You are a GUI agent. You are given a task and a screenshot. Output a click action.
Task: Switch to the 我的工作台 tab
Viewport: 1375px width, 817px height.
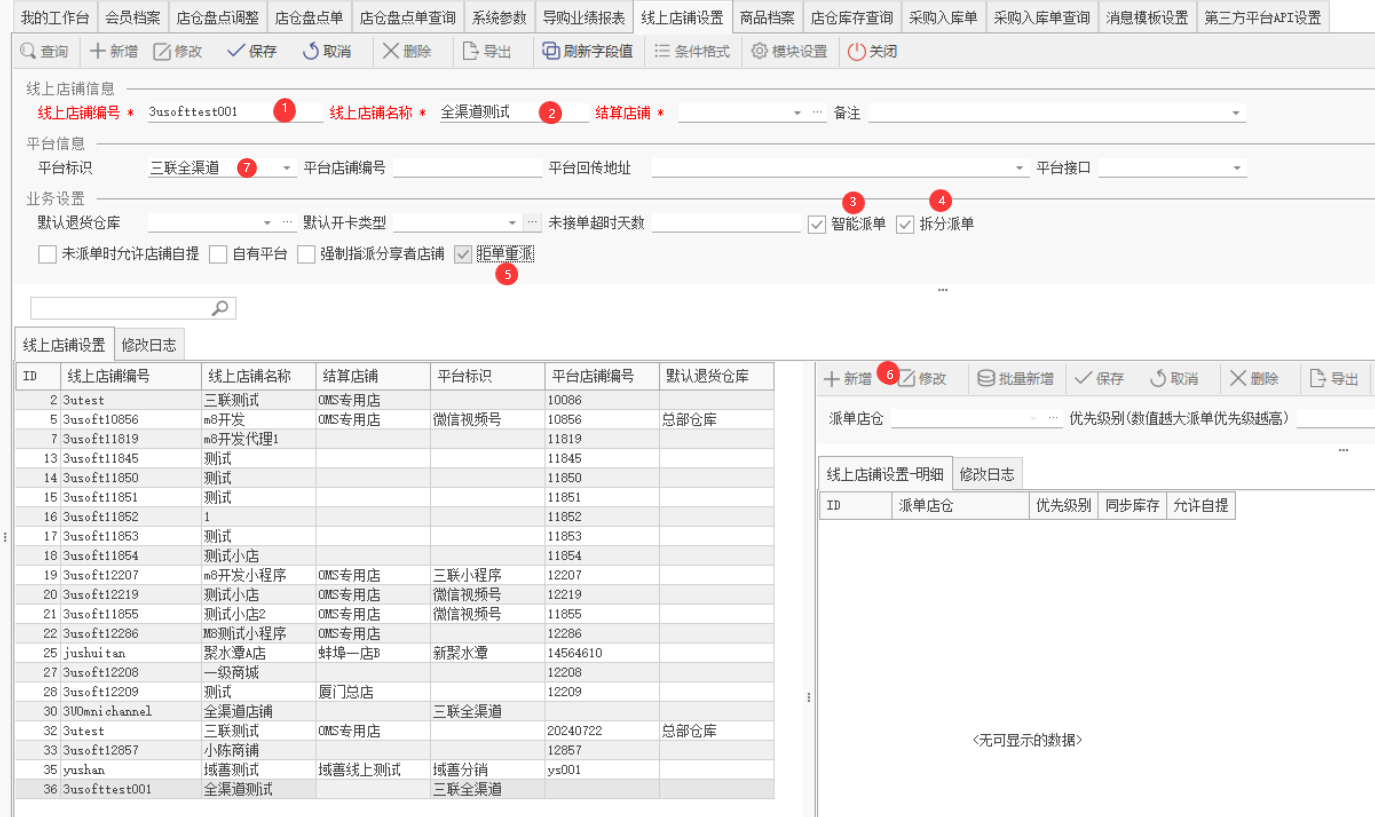pos(55,17)
